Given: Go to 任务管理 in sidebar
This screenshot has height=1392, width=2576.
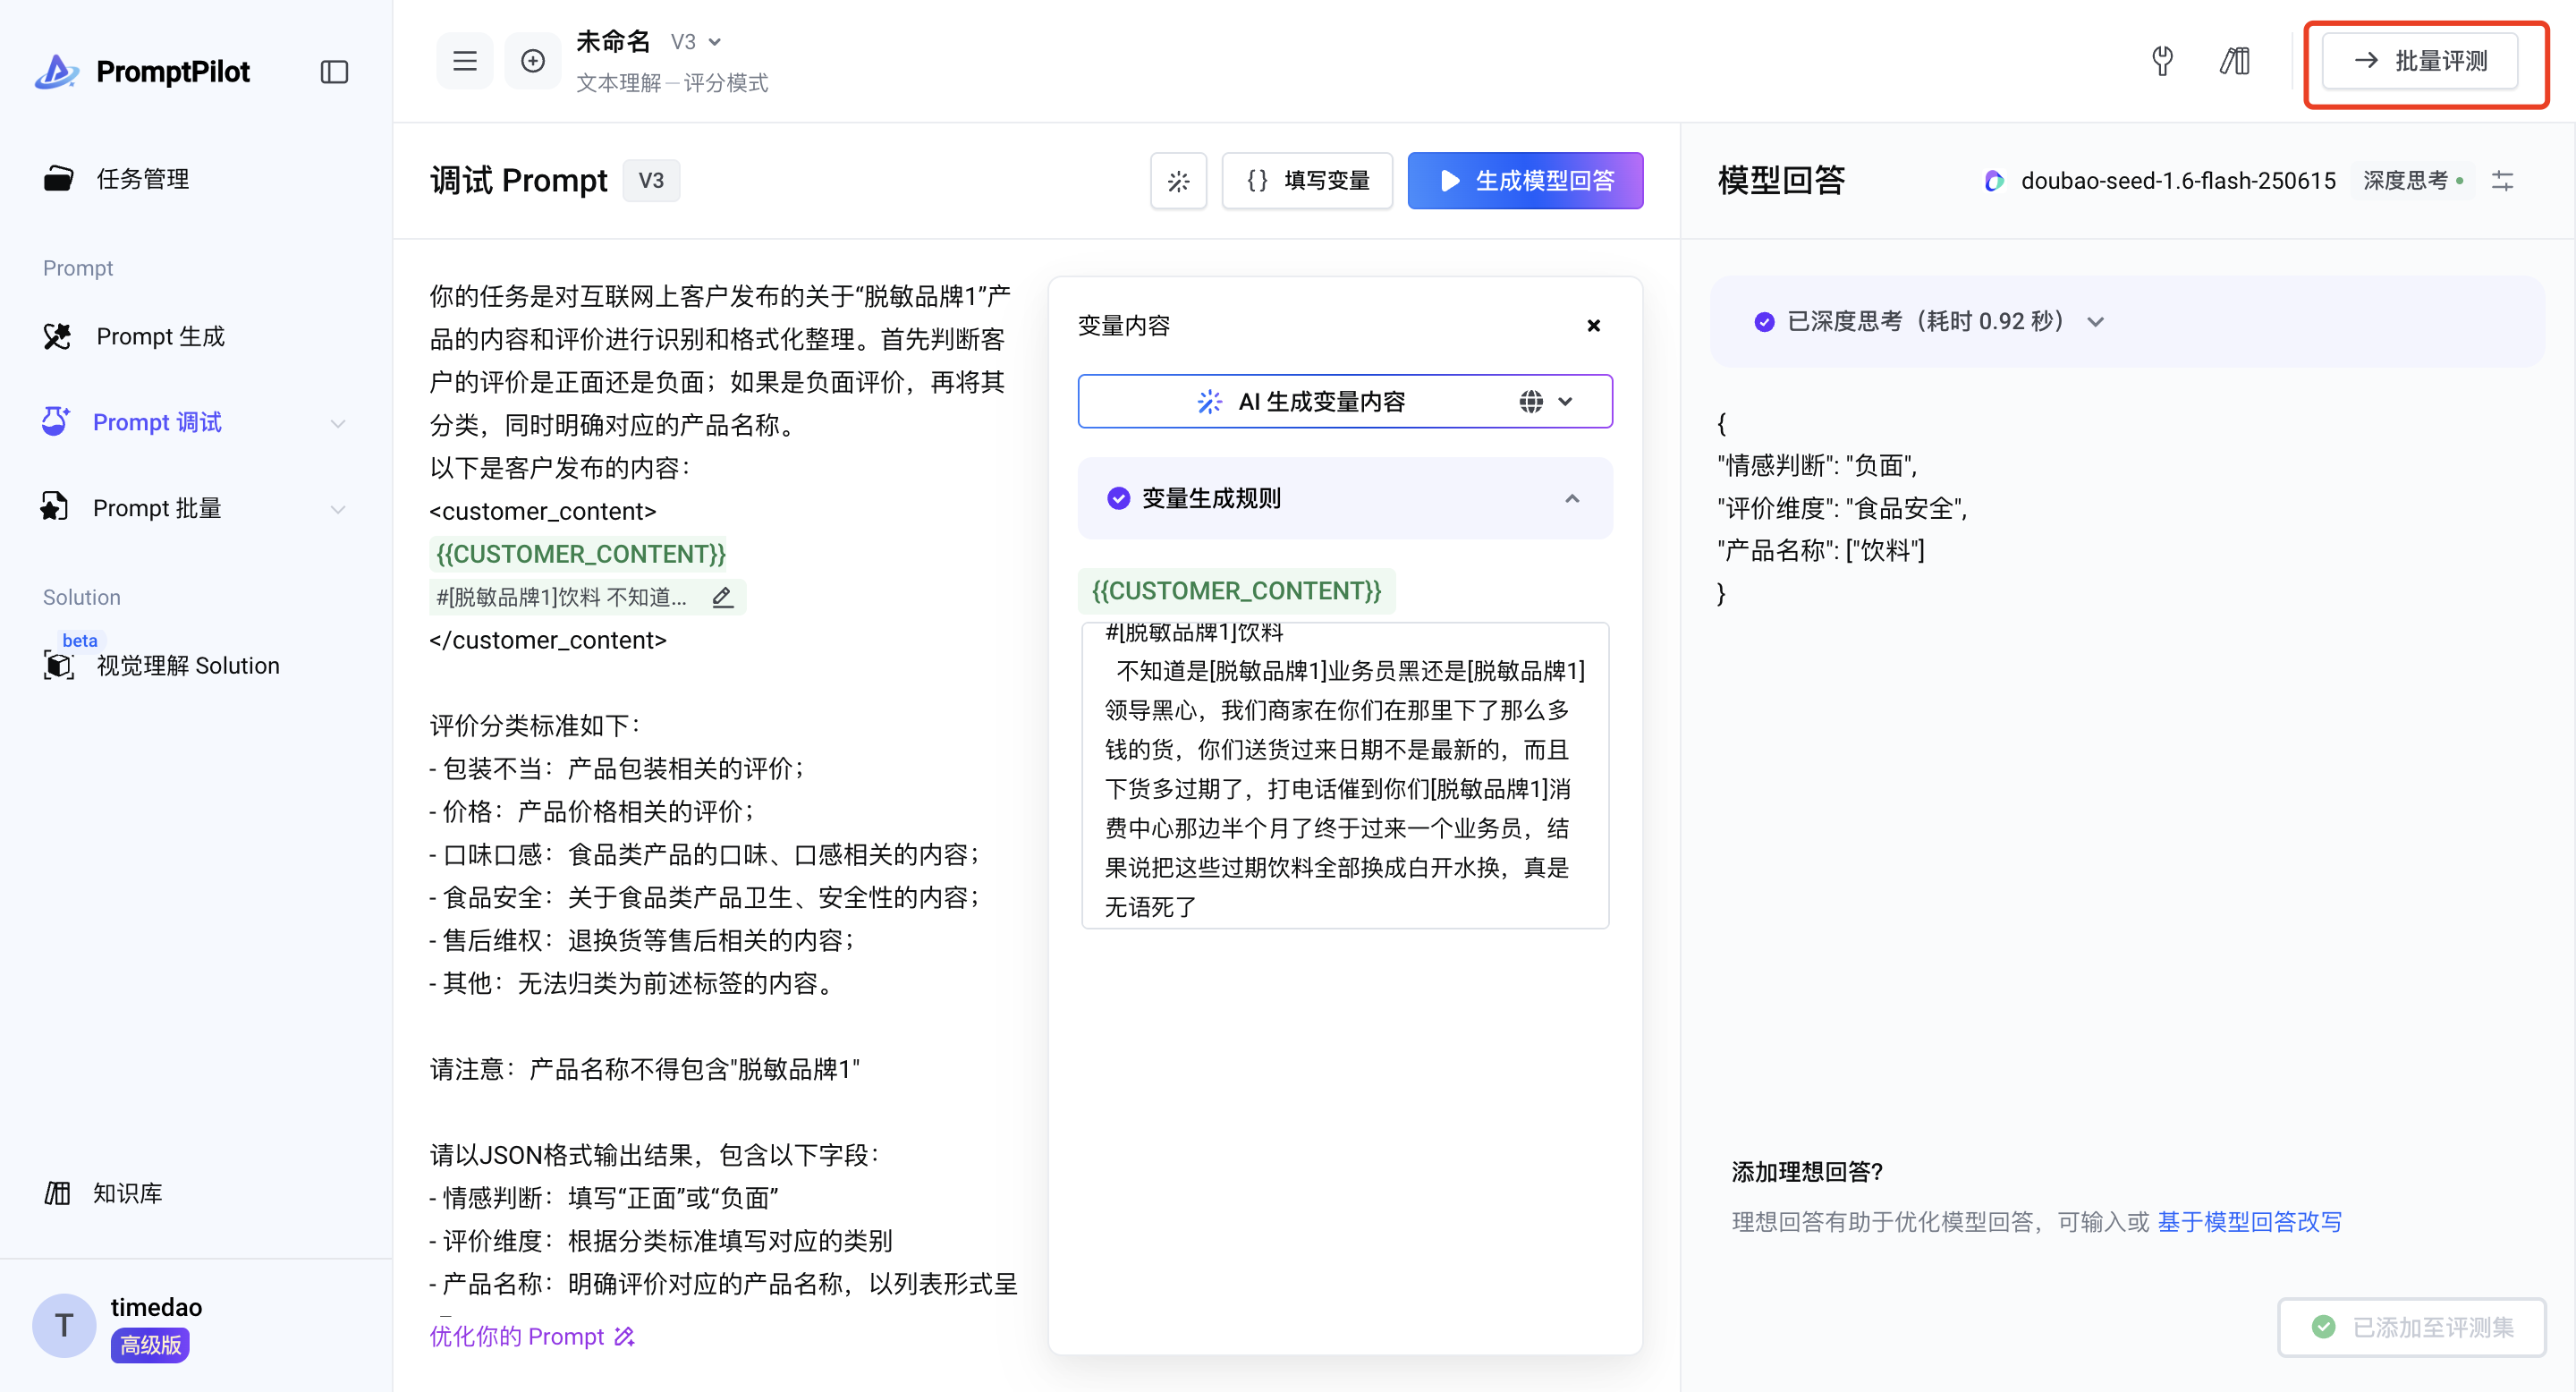Looking at the screenshot, I should pyautogui.click(x=142, y=179).
